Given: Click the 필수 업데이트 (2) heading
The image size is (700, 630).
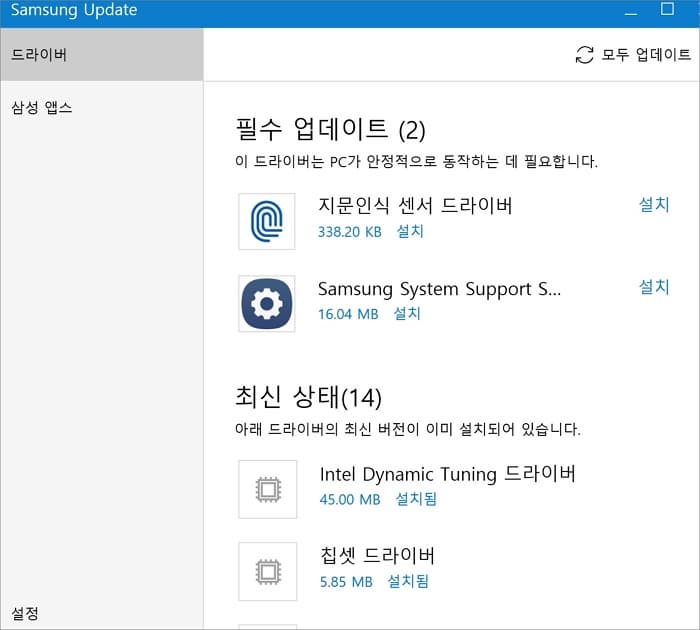Looking at the screenshot, I should [330, 129].
